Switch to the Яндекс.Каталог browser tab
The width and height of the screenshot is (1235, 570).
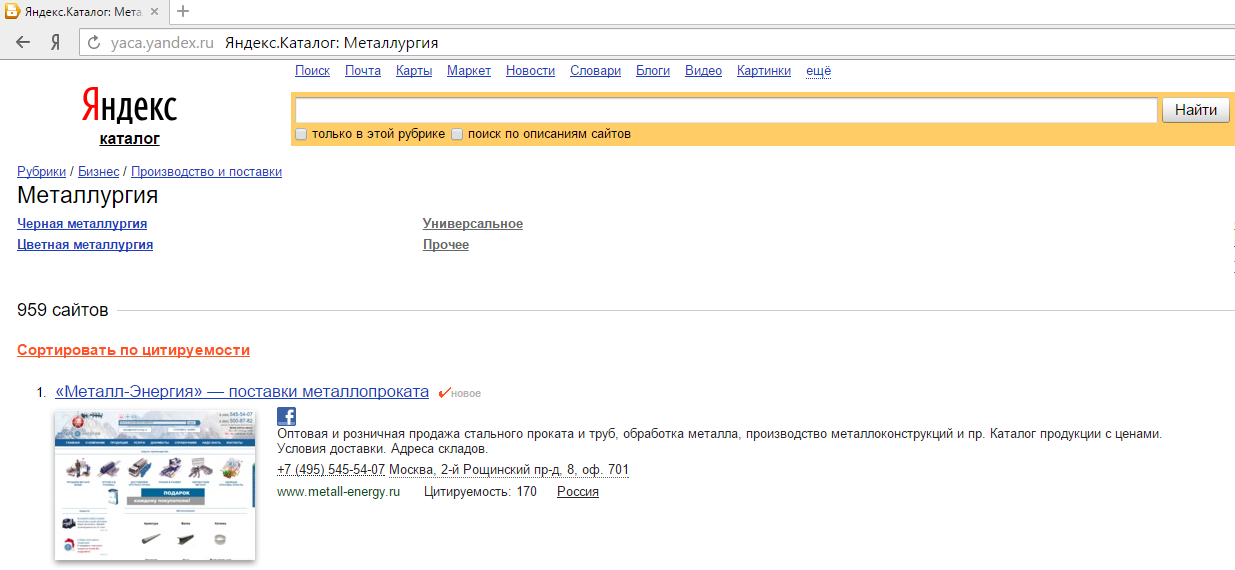click(x=82, y=12)
